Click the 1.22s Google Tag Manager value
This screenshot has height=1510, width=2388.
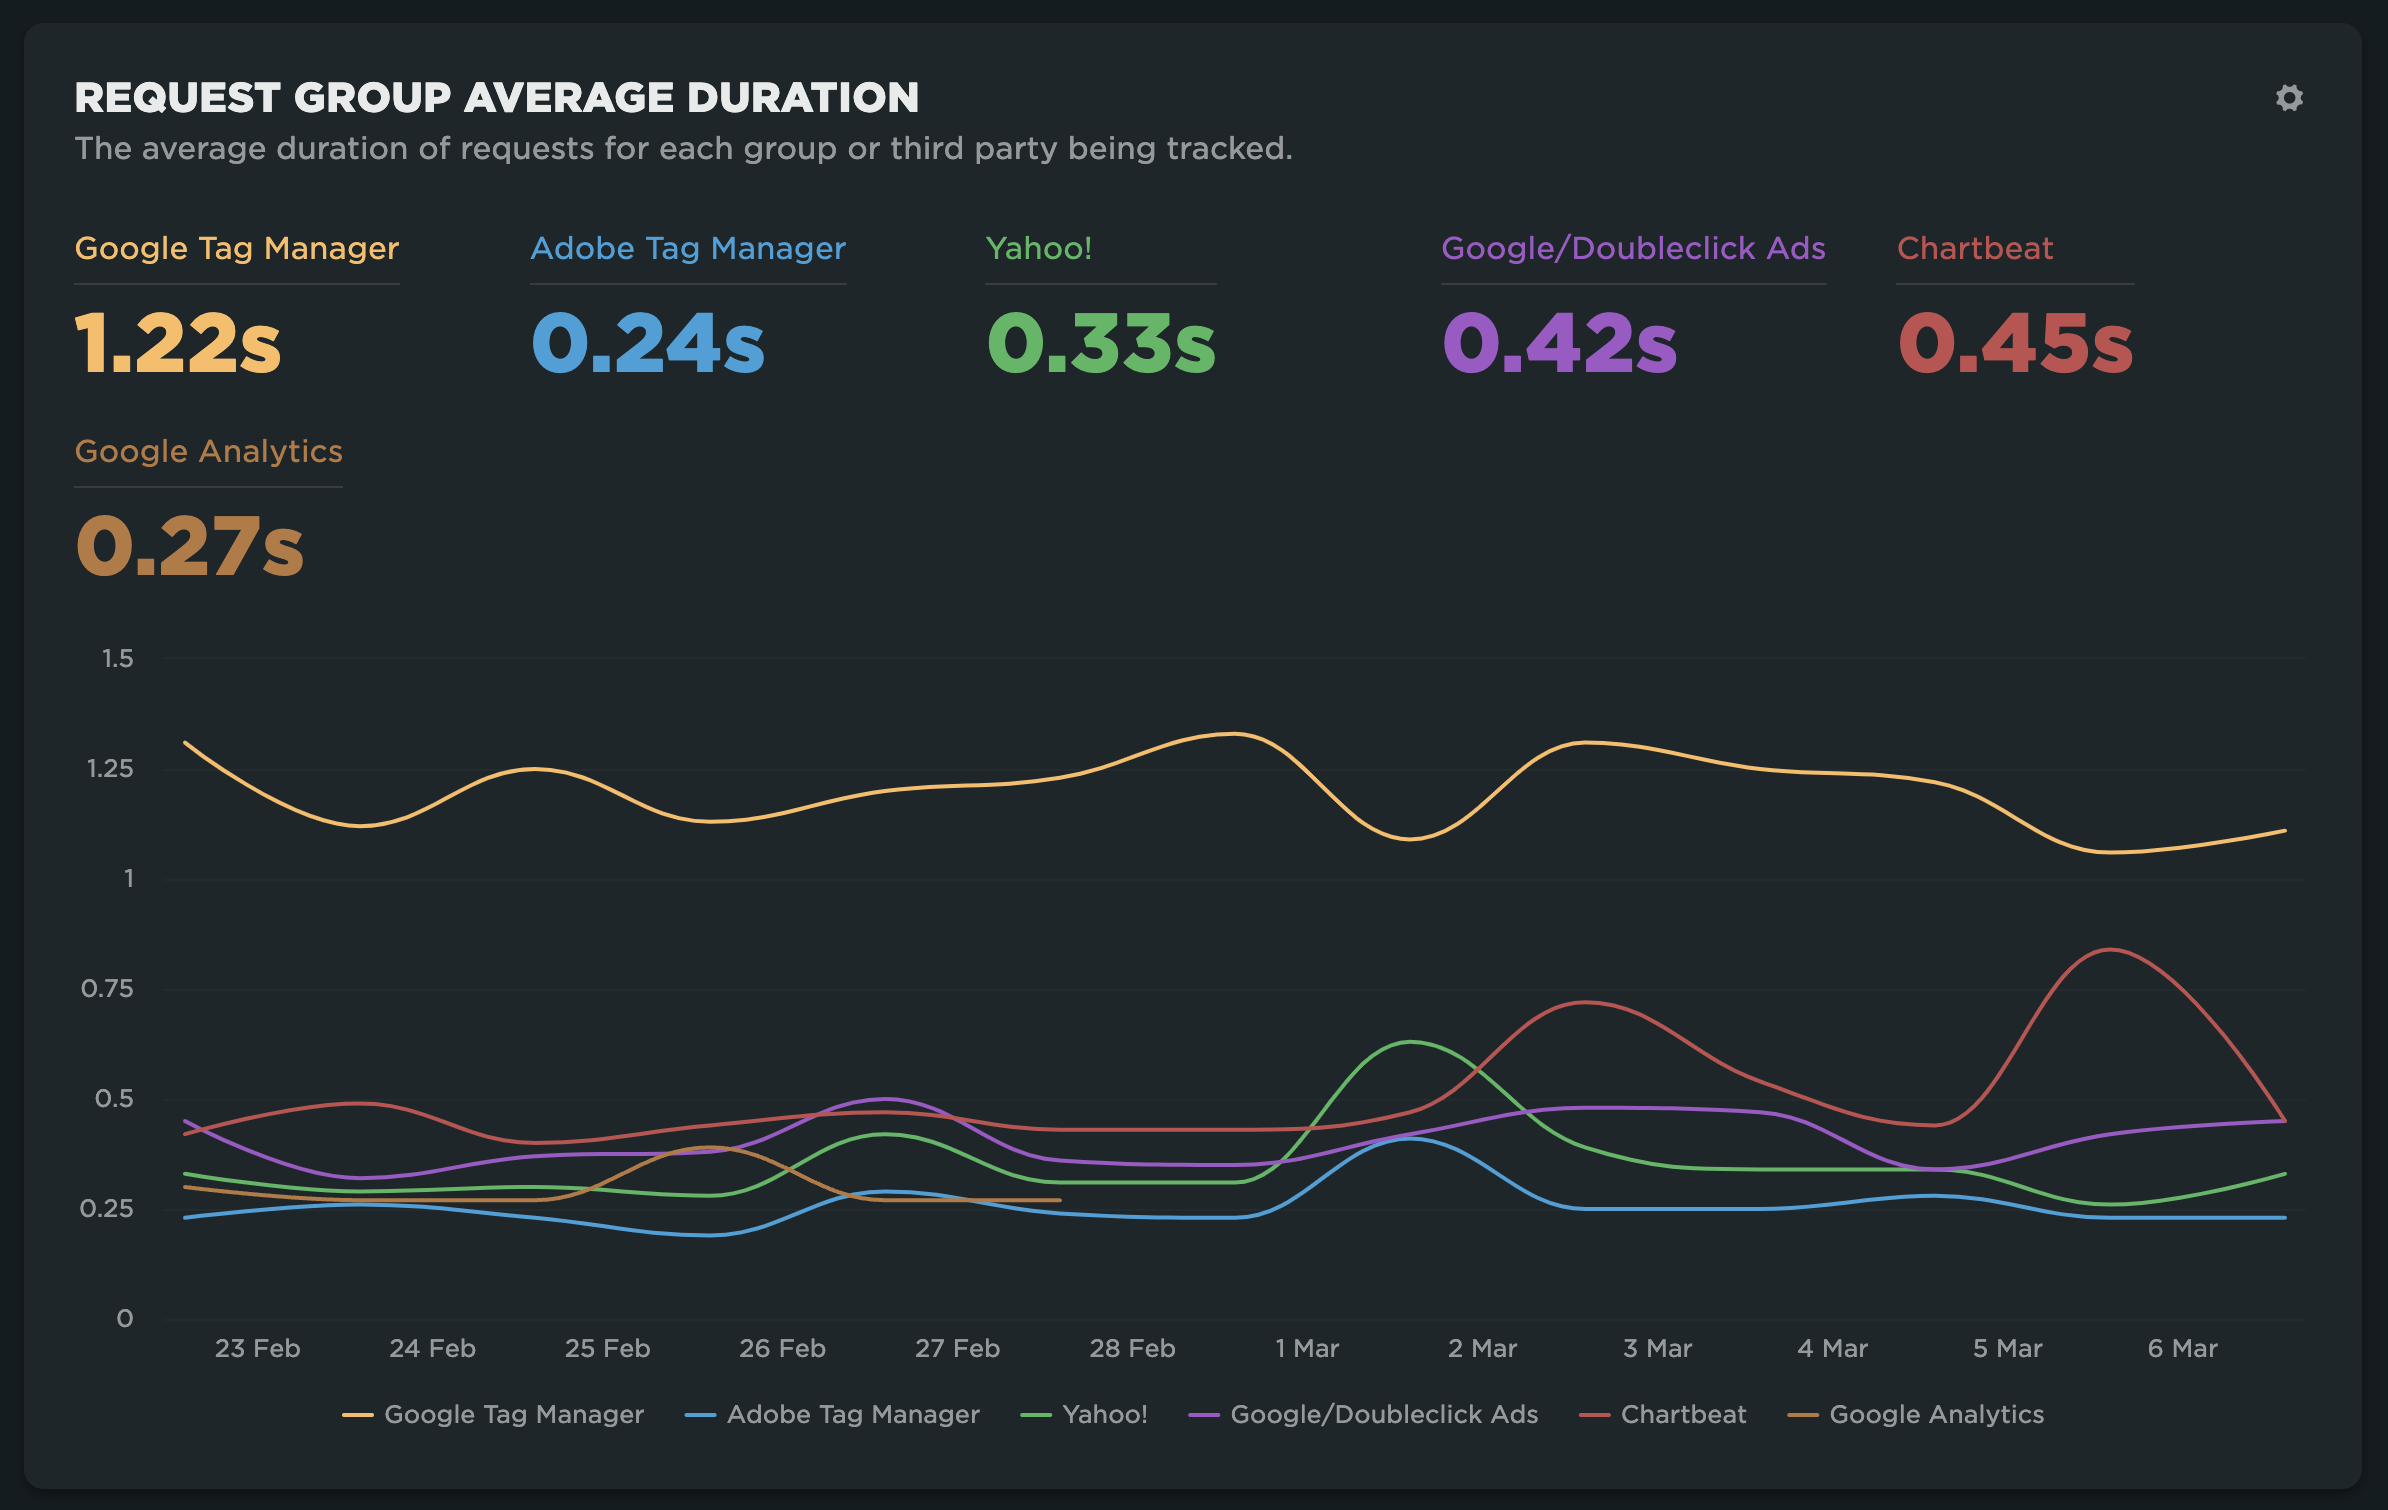(x=179, y=344)
